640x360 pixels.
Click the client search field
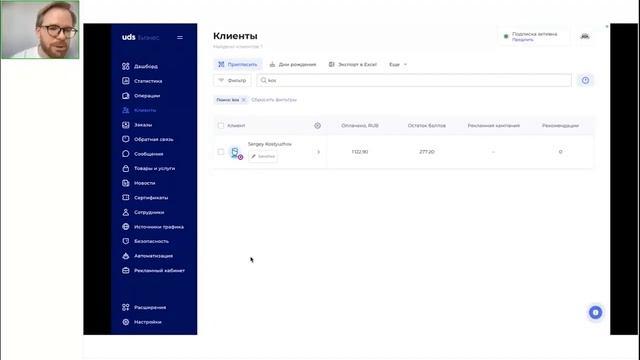[414, 80]
